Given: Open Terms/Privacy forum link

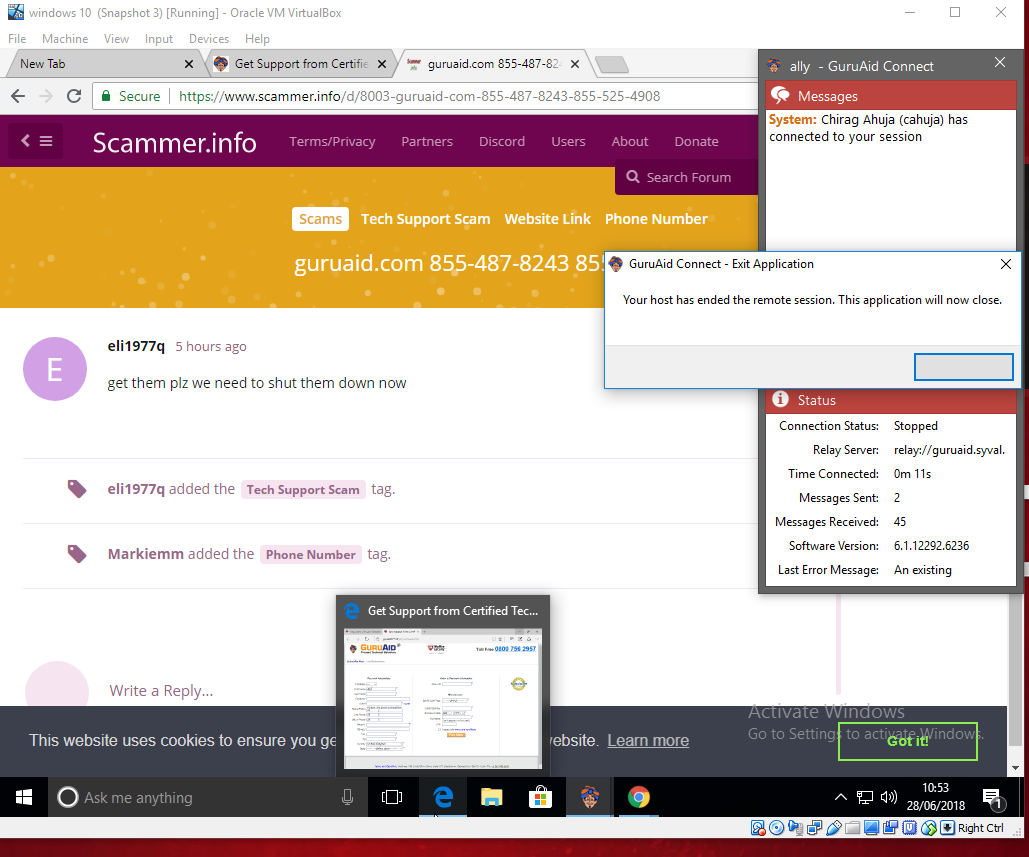Looking at the screenshot, I should 332,141.
